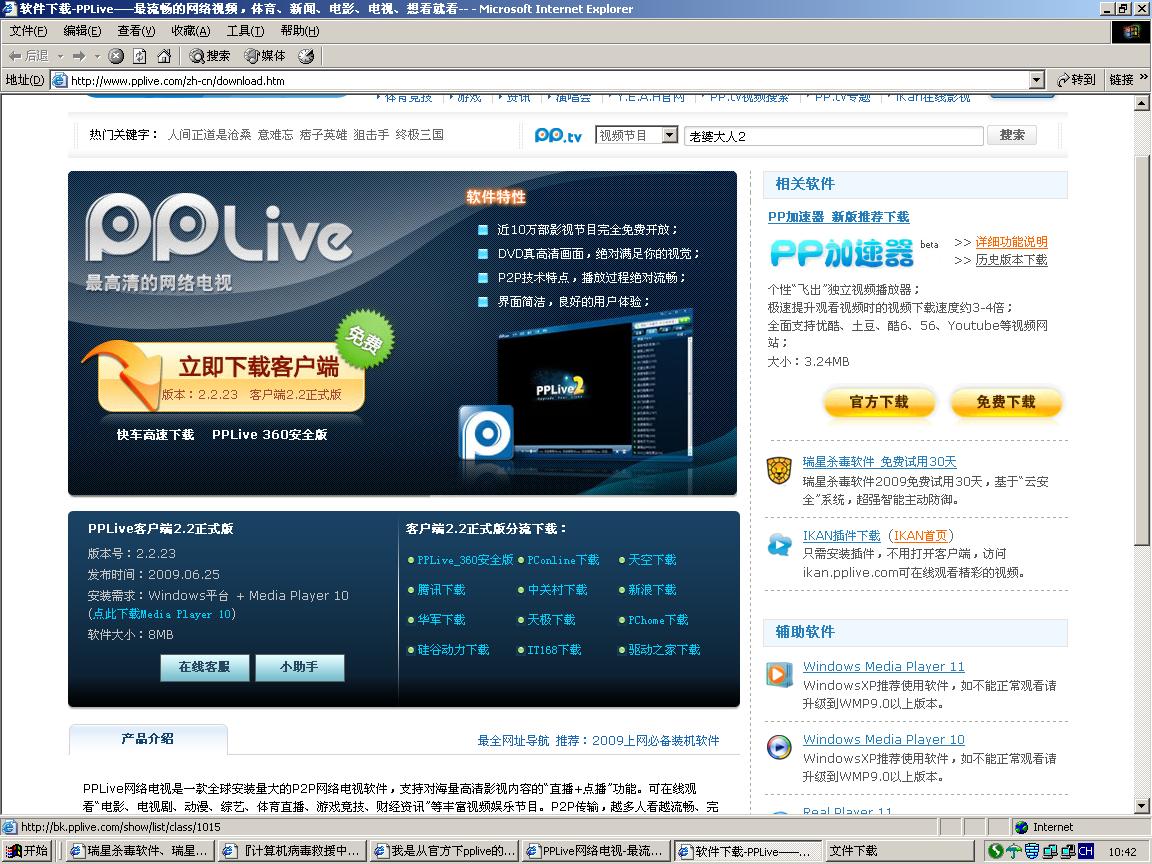Click the Windows Media Player 10 link
Image resolution: width=1152 pixels, height=864 pixels.
click(x=883, y=740)
